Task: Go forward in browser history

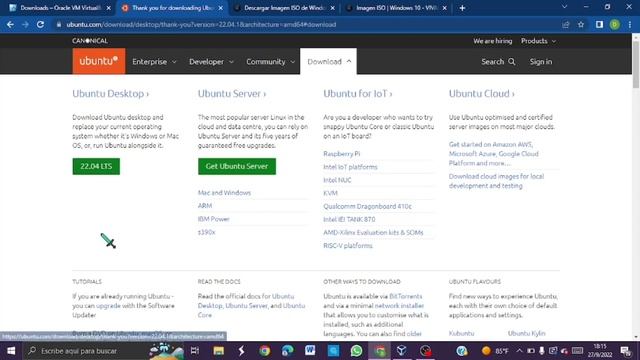Action: (25, 24)
